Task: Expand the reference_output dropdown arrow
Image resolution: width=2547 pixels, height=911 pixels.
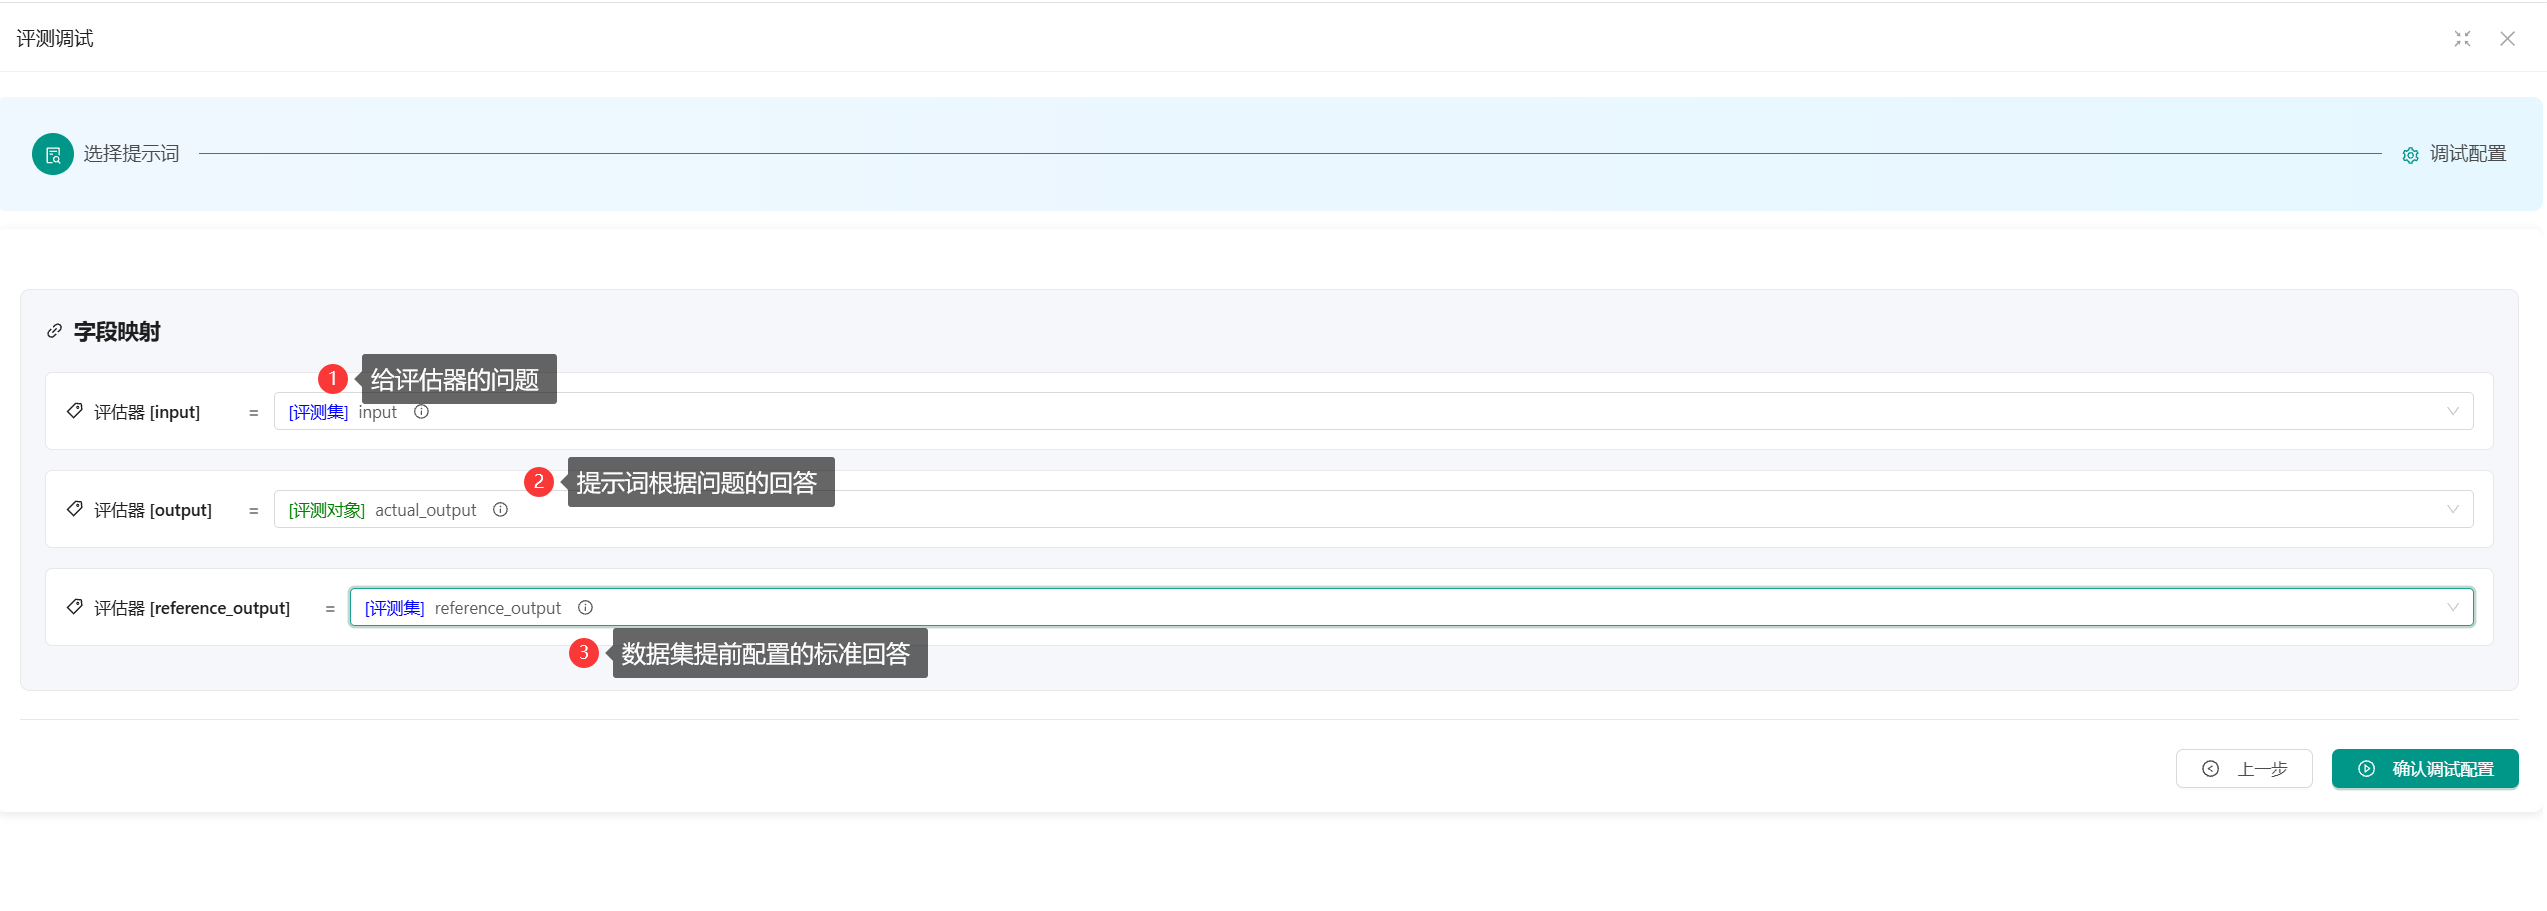Action: click(x=2452, y=608)
